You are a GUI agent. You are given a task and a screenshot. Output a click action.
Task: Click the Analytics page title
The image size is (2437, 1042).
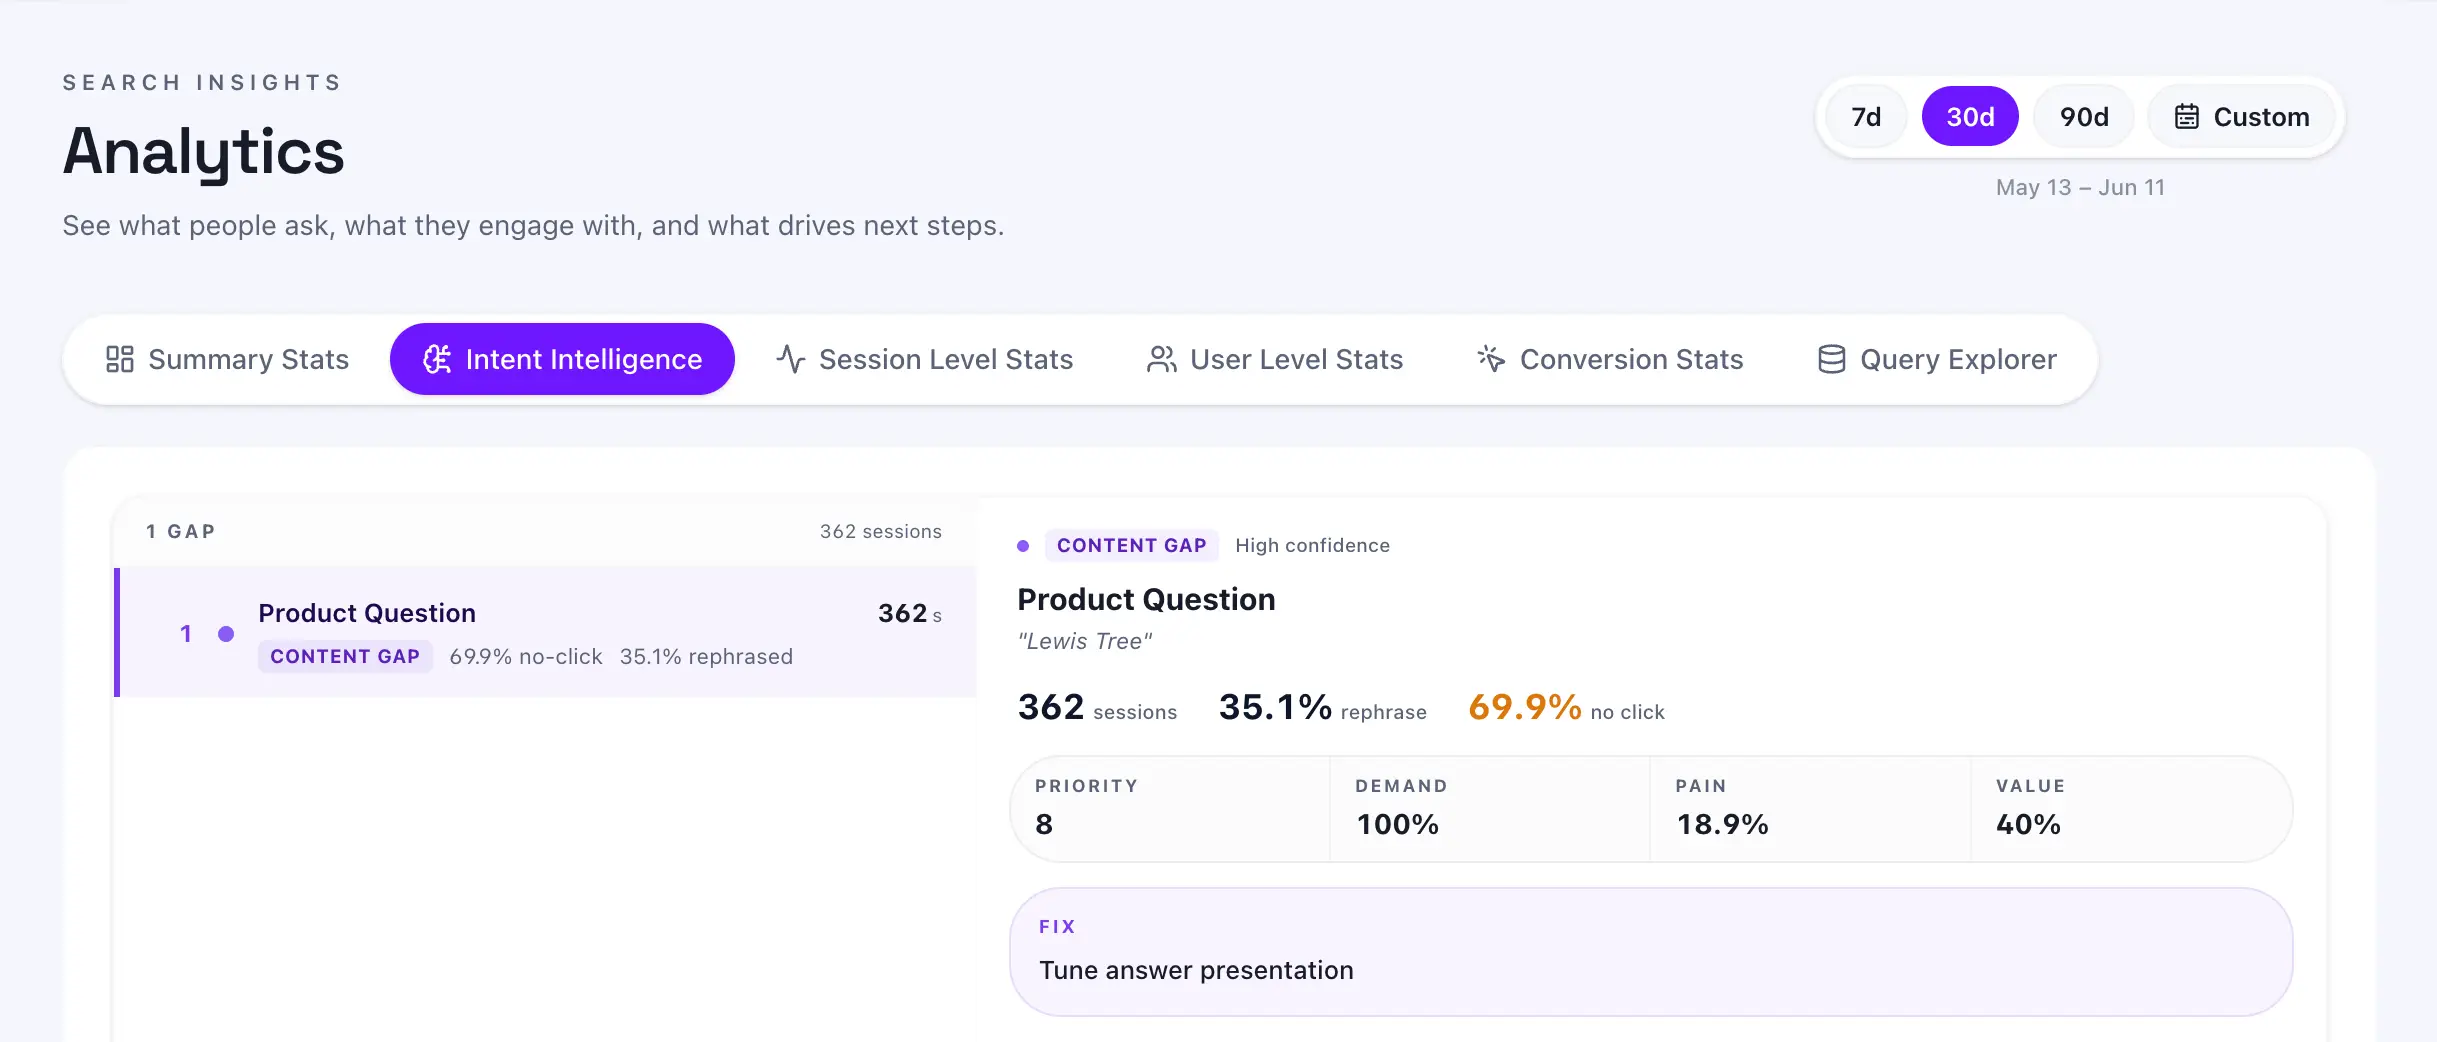[x=203, y=152]
